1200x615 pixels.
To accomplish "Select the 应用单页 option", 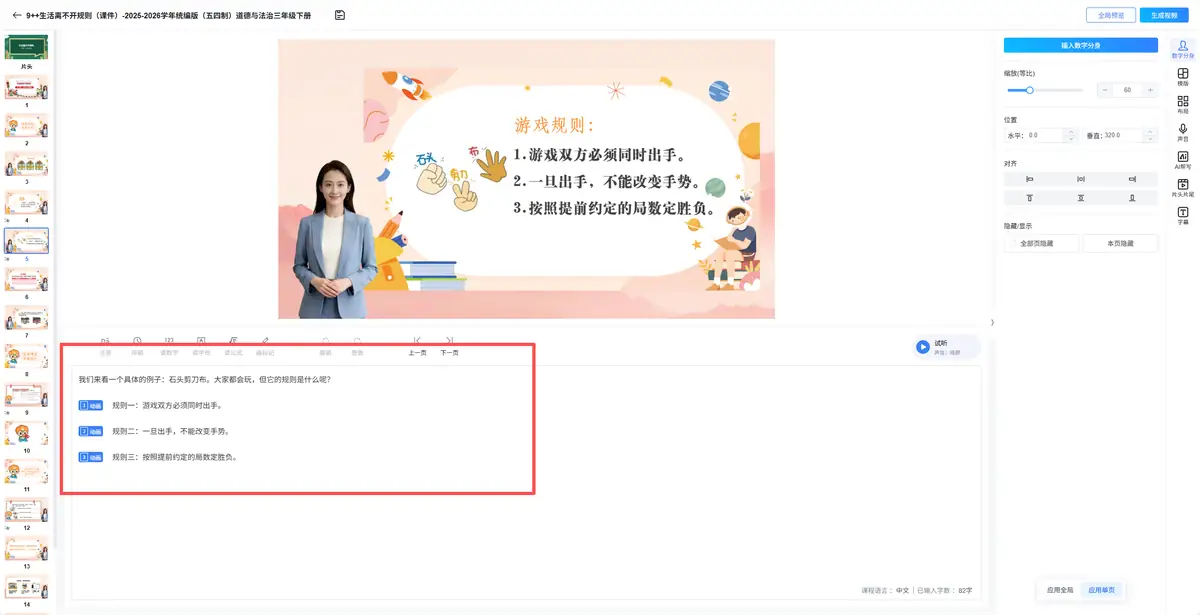I will 1101,590.
